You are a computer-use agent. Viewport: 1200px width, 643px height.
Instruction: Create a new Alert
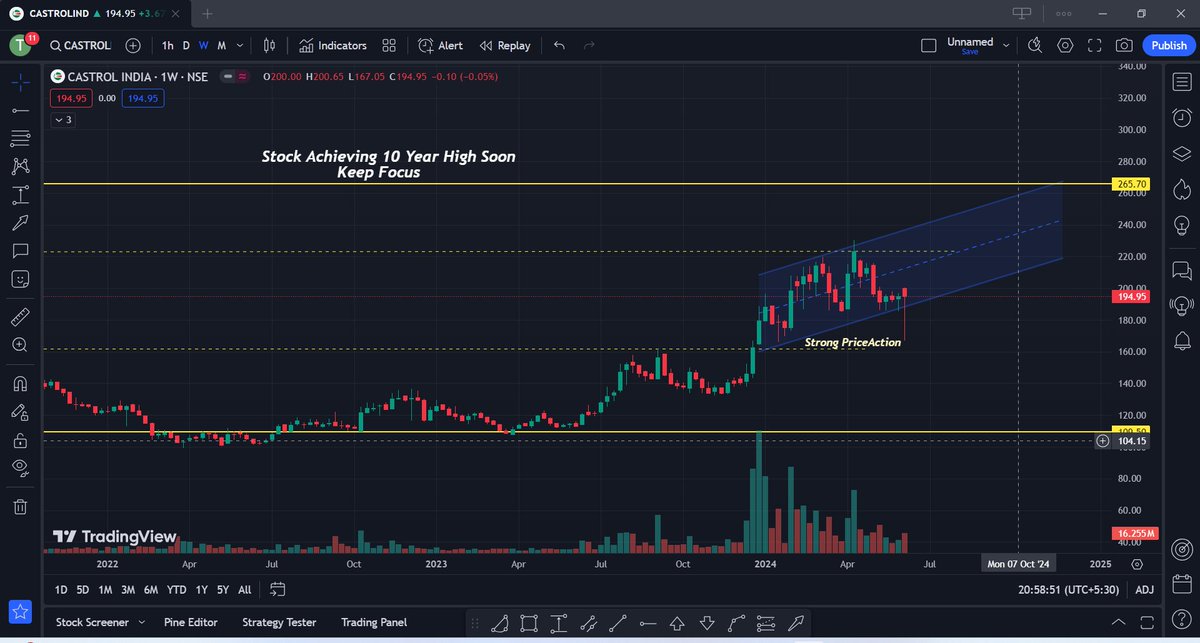(x=440, y=45)
